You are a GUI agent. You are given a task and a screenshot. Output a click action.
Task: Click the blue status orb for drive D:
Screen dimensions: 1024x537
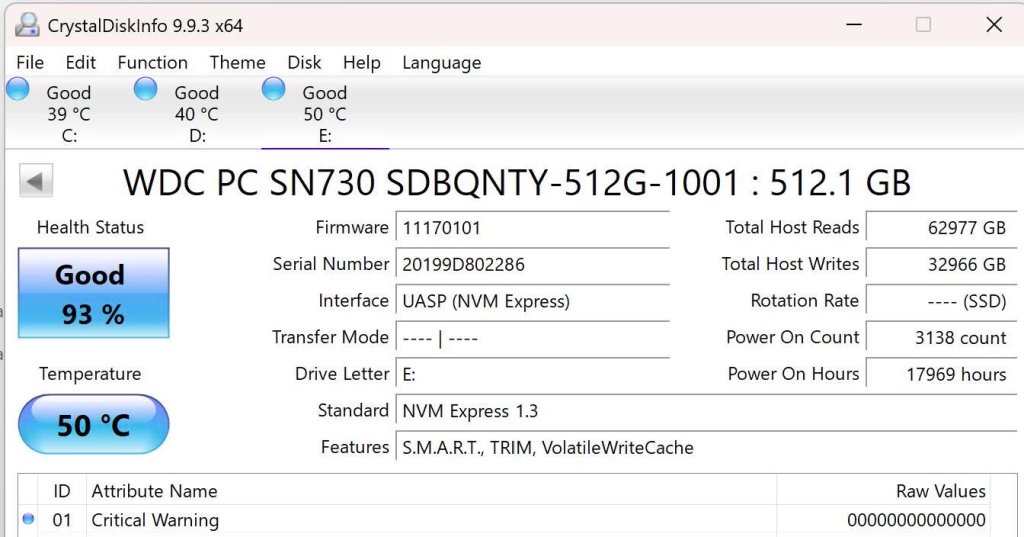point(146,89)
